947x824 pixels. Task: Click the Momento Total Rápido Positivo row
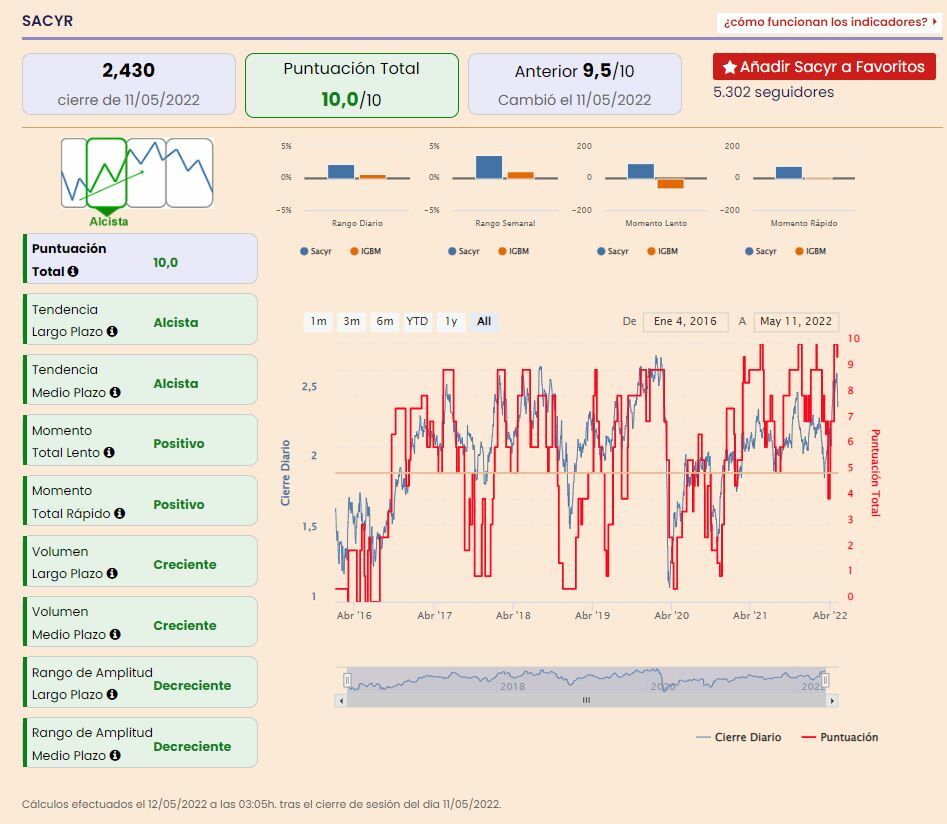[x=140, y=501]
